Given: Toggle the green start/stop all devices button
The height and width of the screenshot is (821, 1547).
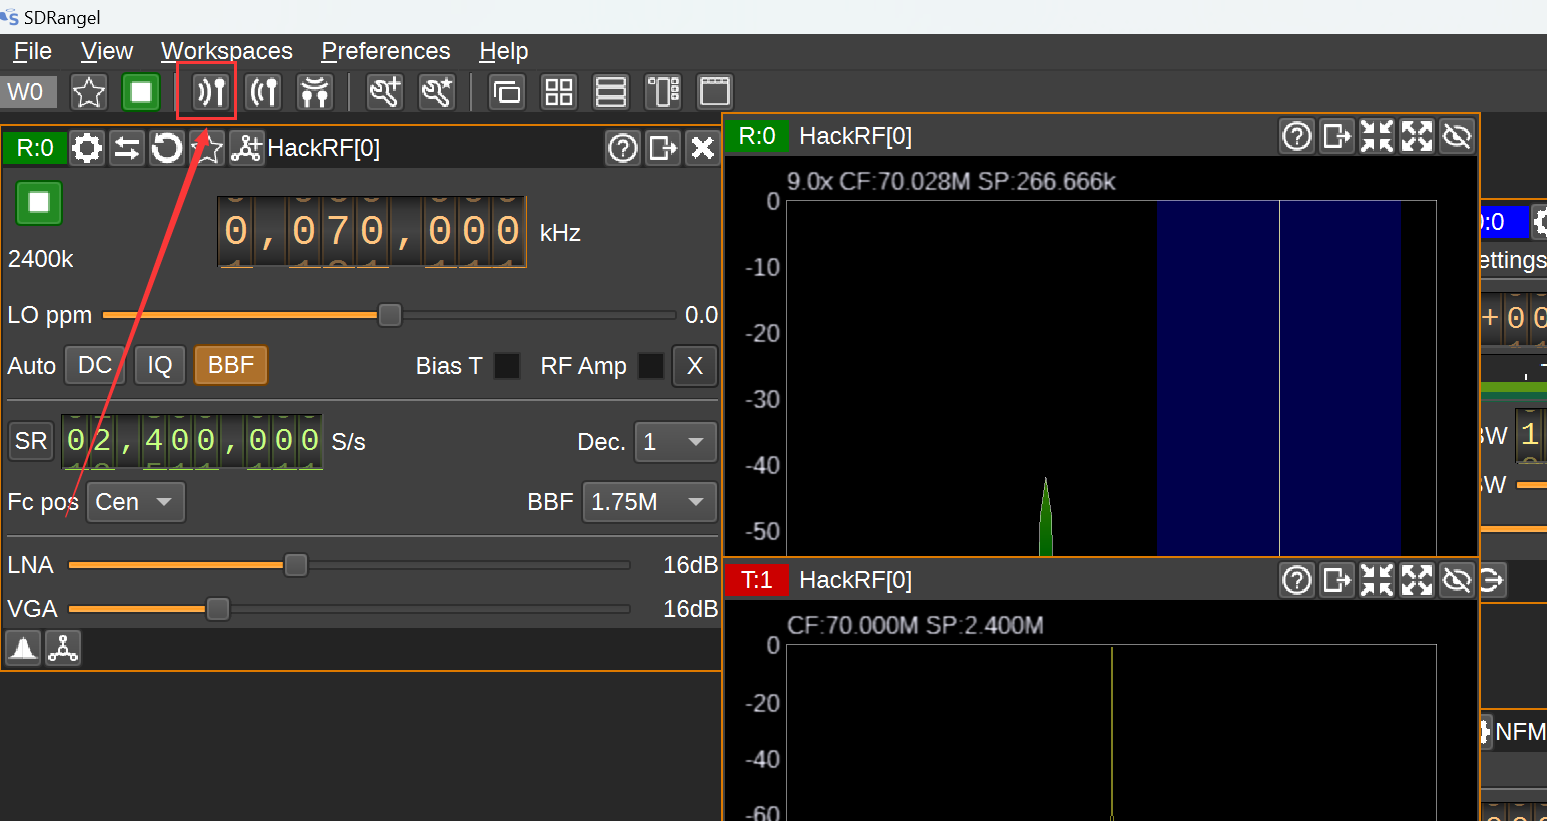Looking at the screenshot, I should tap(141, 92).
